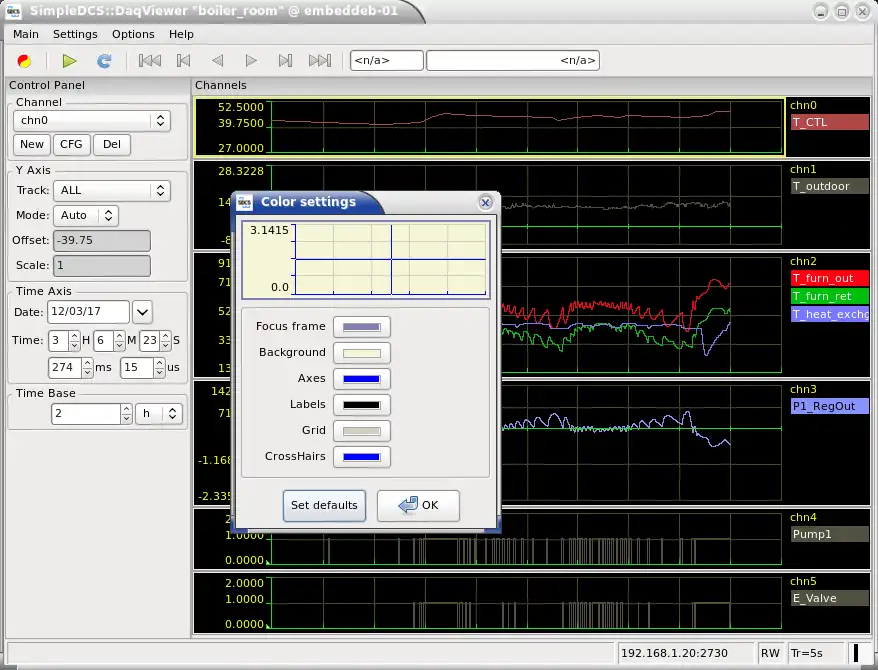Open the Settings menu

[x=75, y=34]
